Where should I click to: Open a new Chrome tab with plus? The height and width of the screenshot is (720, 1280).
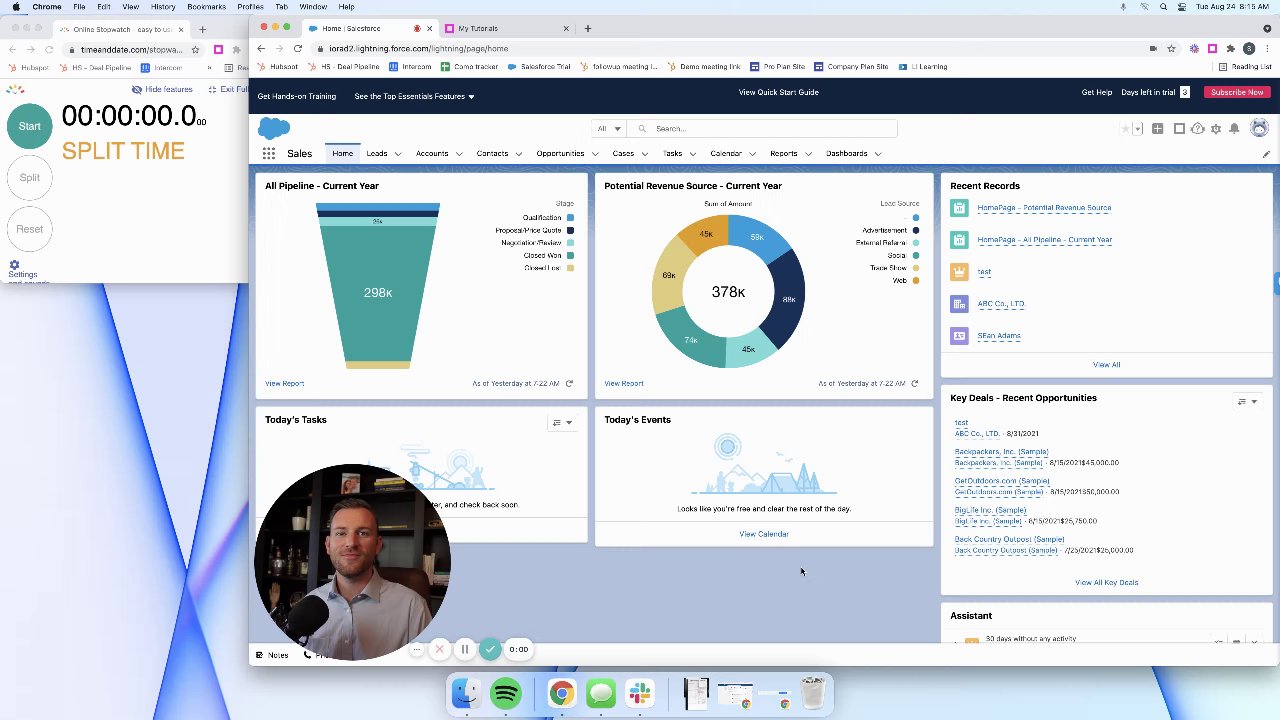(x=587, y=28)
